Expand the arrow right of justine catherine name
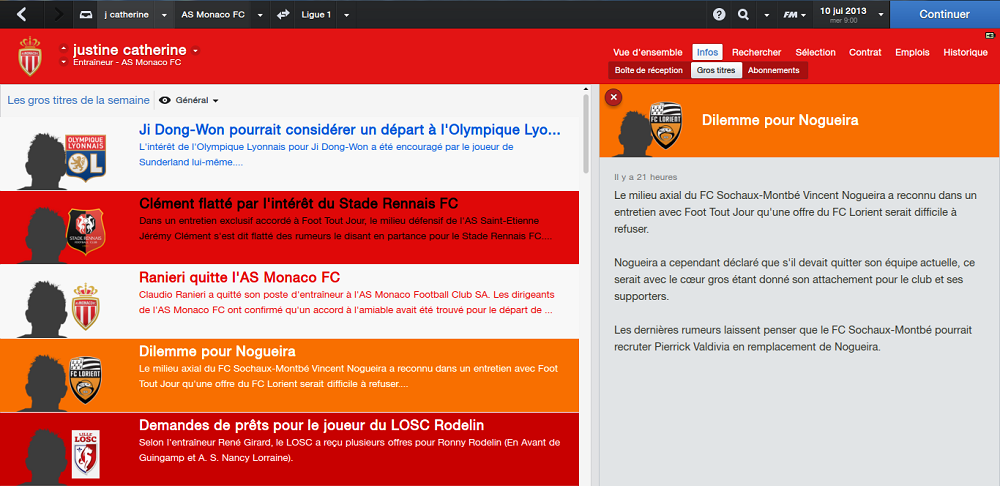This screenshot has height=486, width=1000. (x=195, y=50)
